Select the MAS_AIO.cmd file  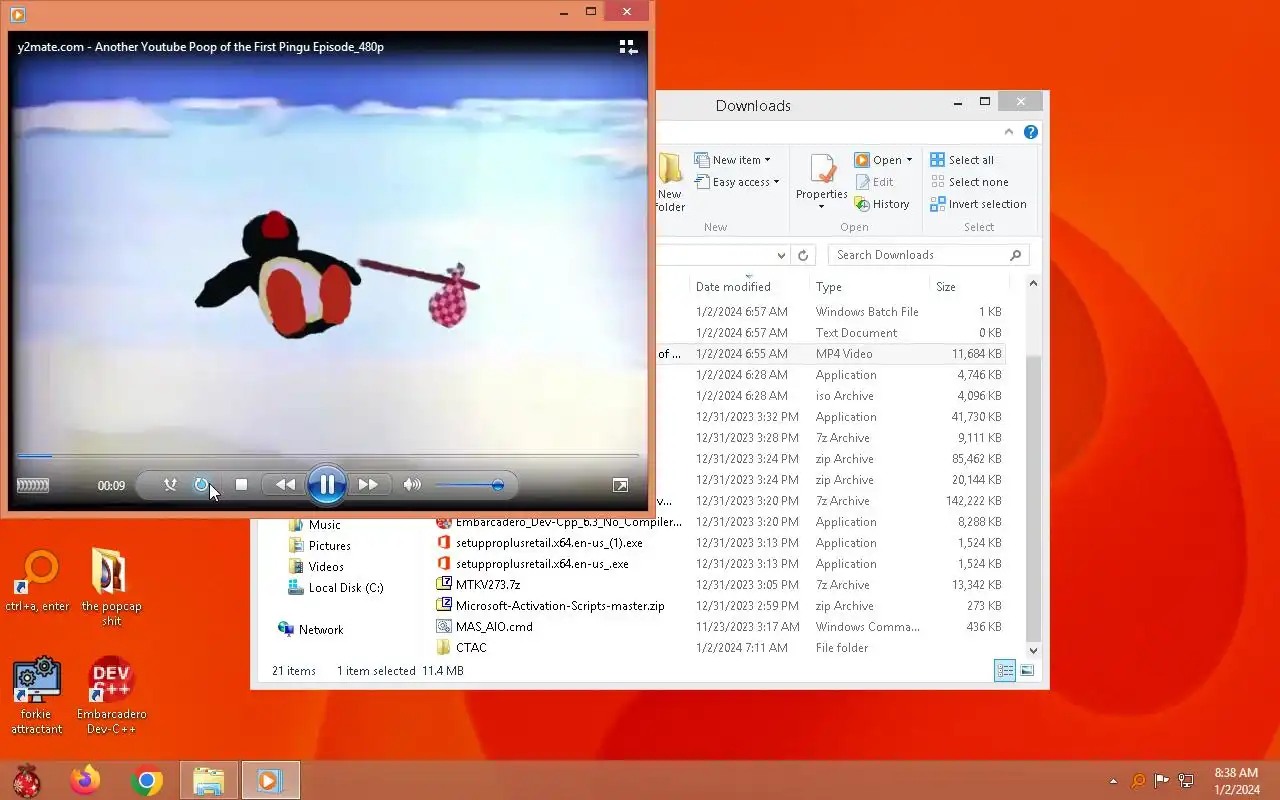[x=485, y=627]
